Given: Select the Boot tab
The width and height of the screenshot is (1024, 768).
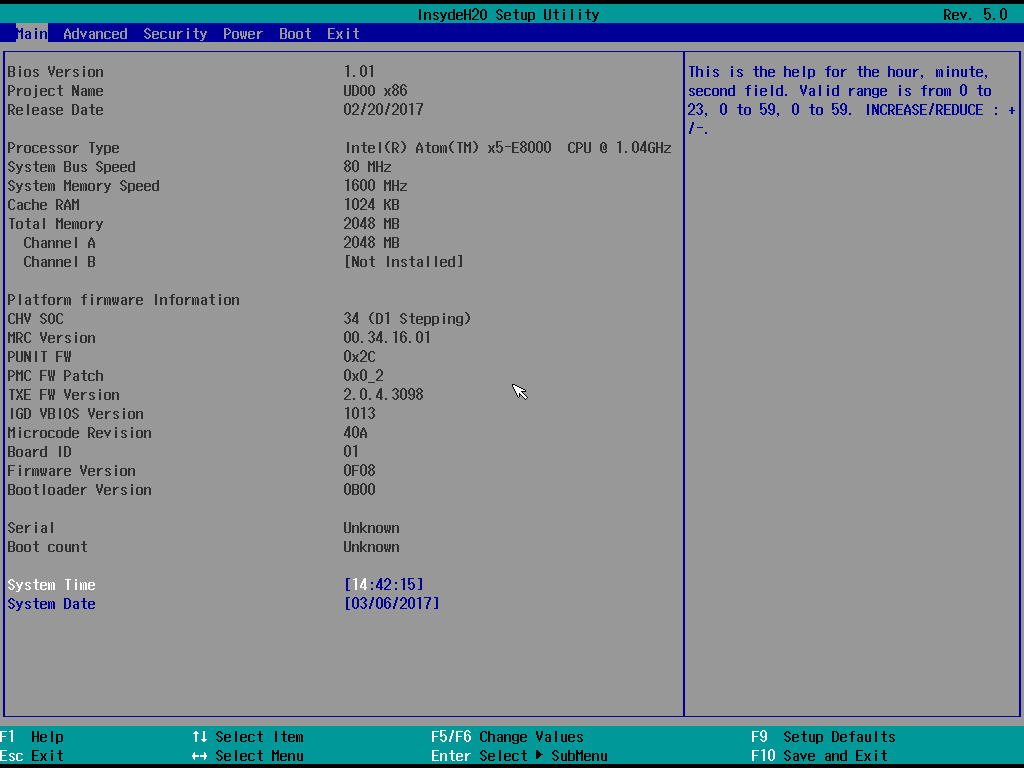Looking at the screenshot, I should [295, 33].
